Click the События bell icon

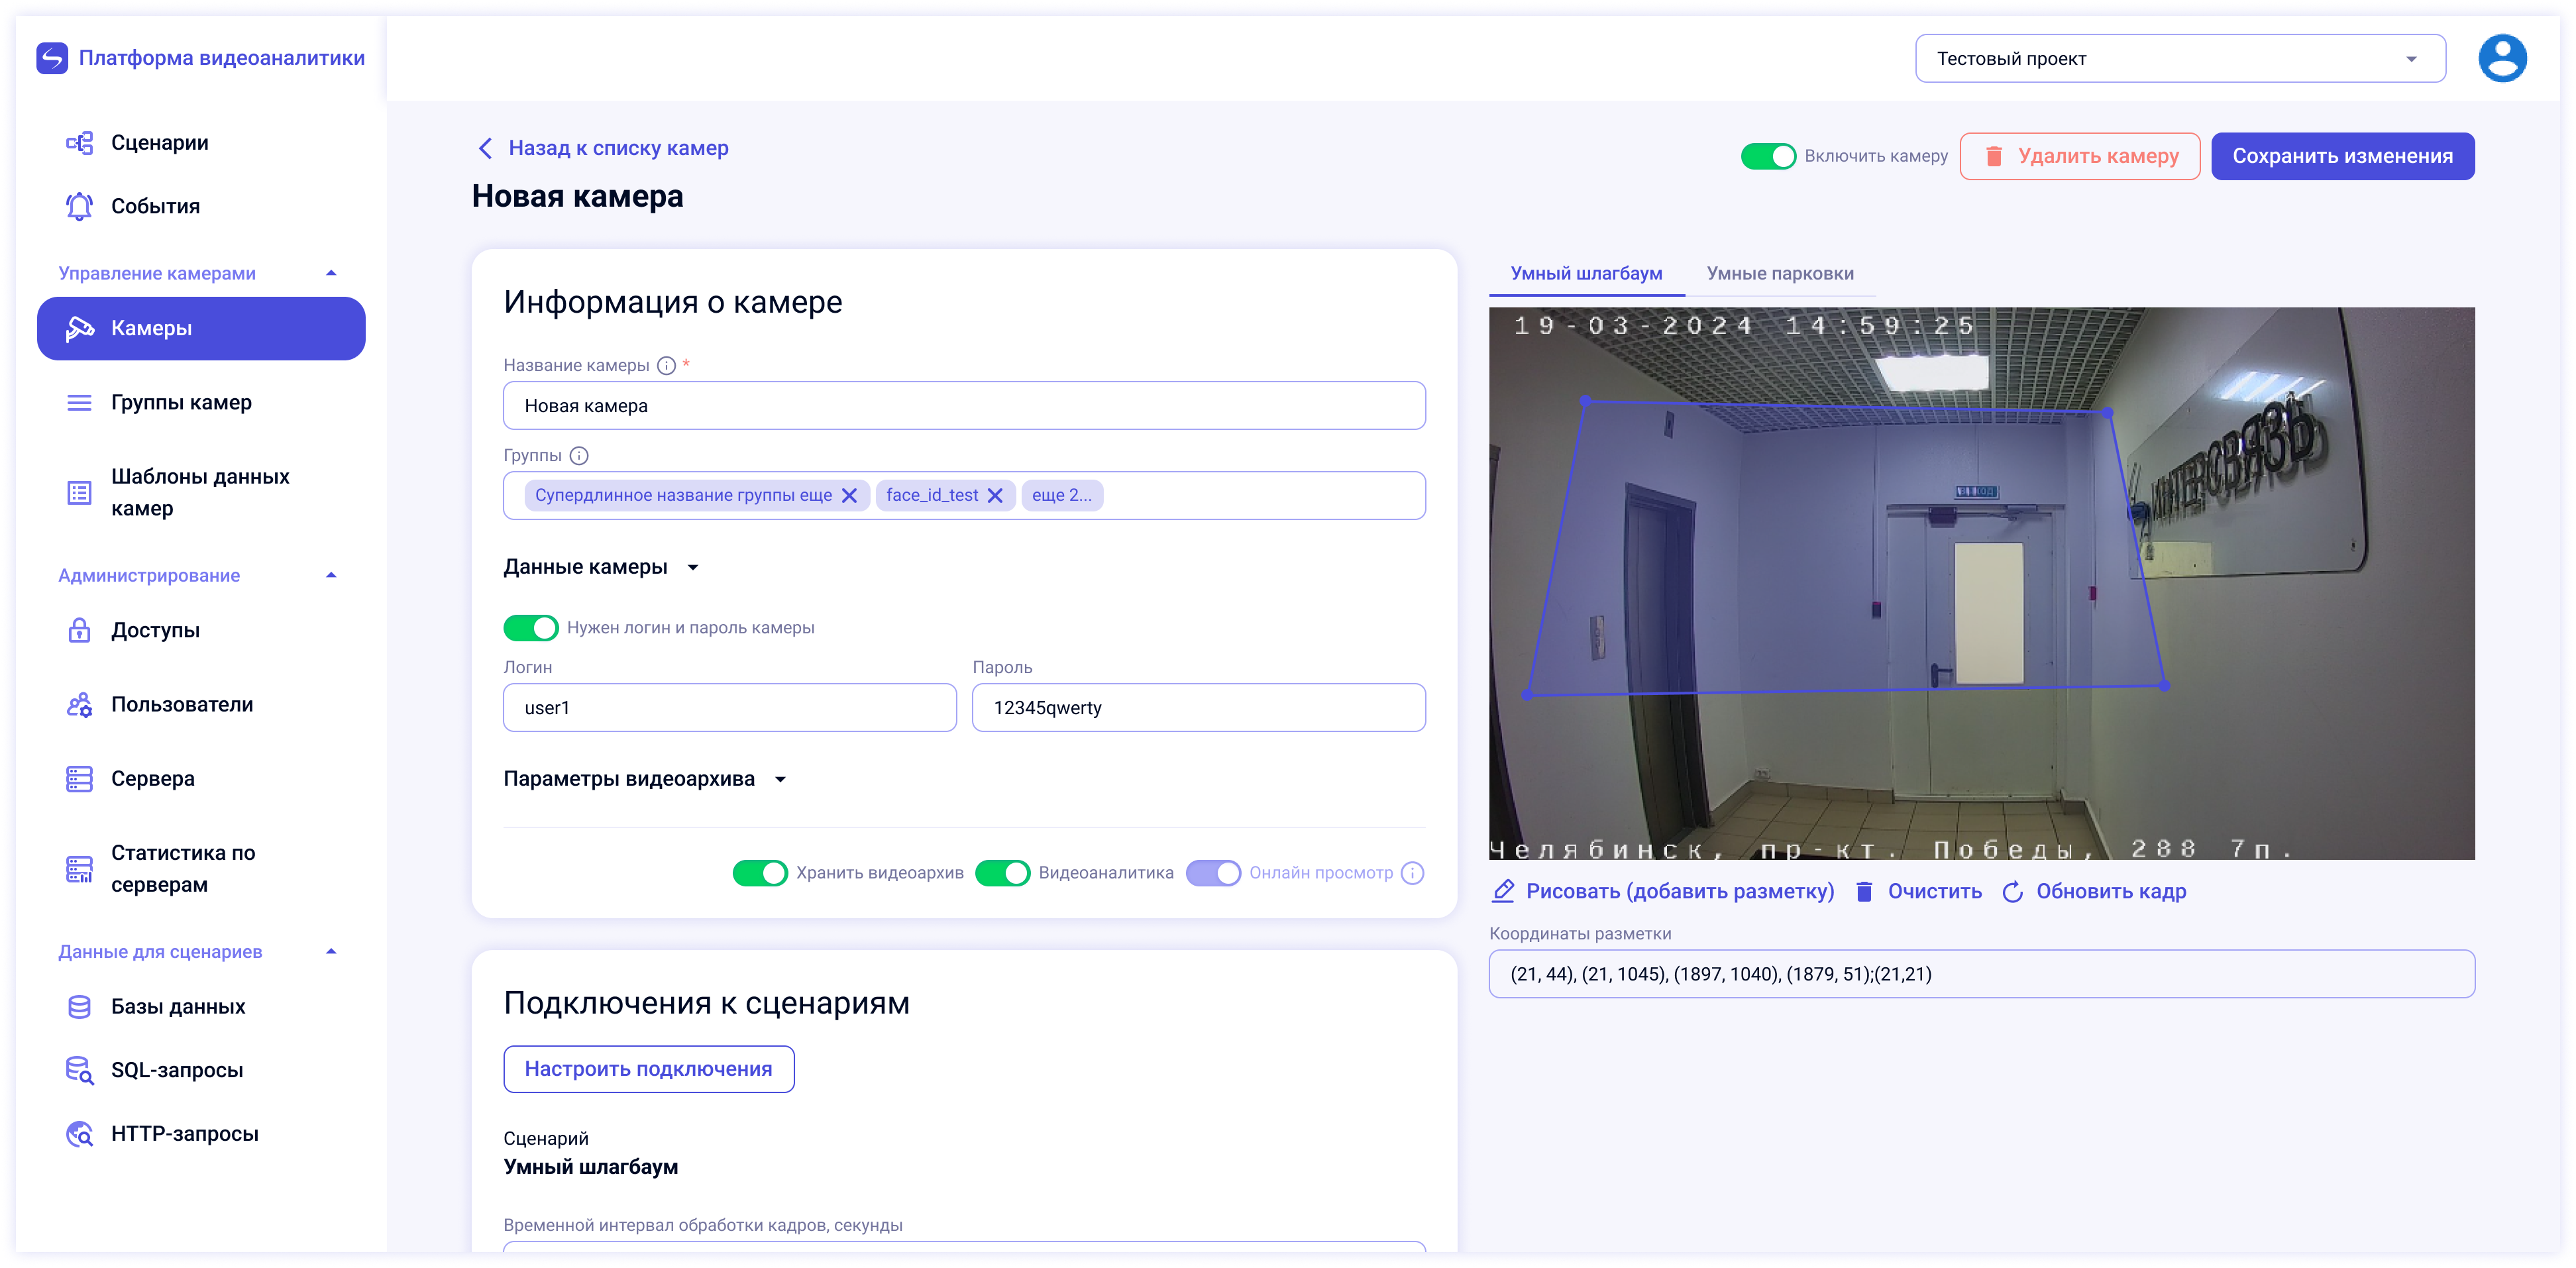(x=79, y=206)
